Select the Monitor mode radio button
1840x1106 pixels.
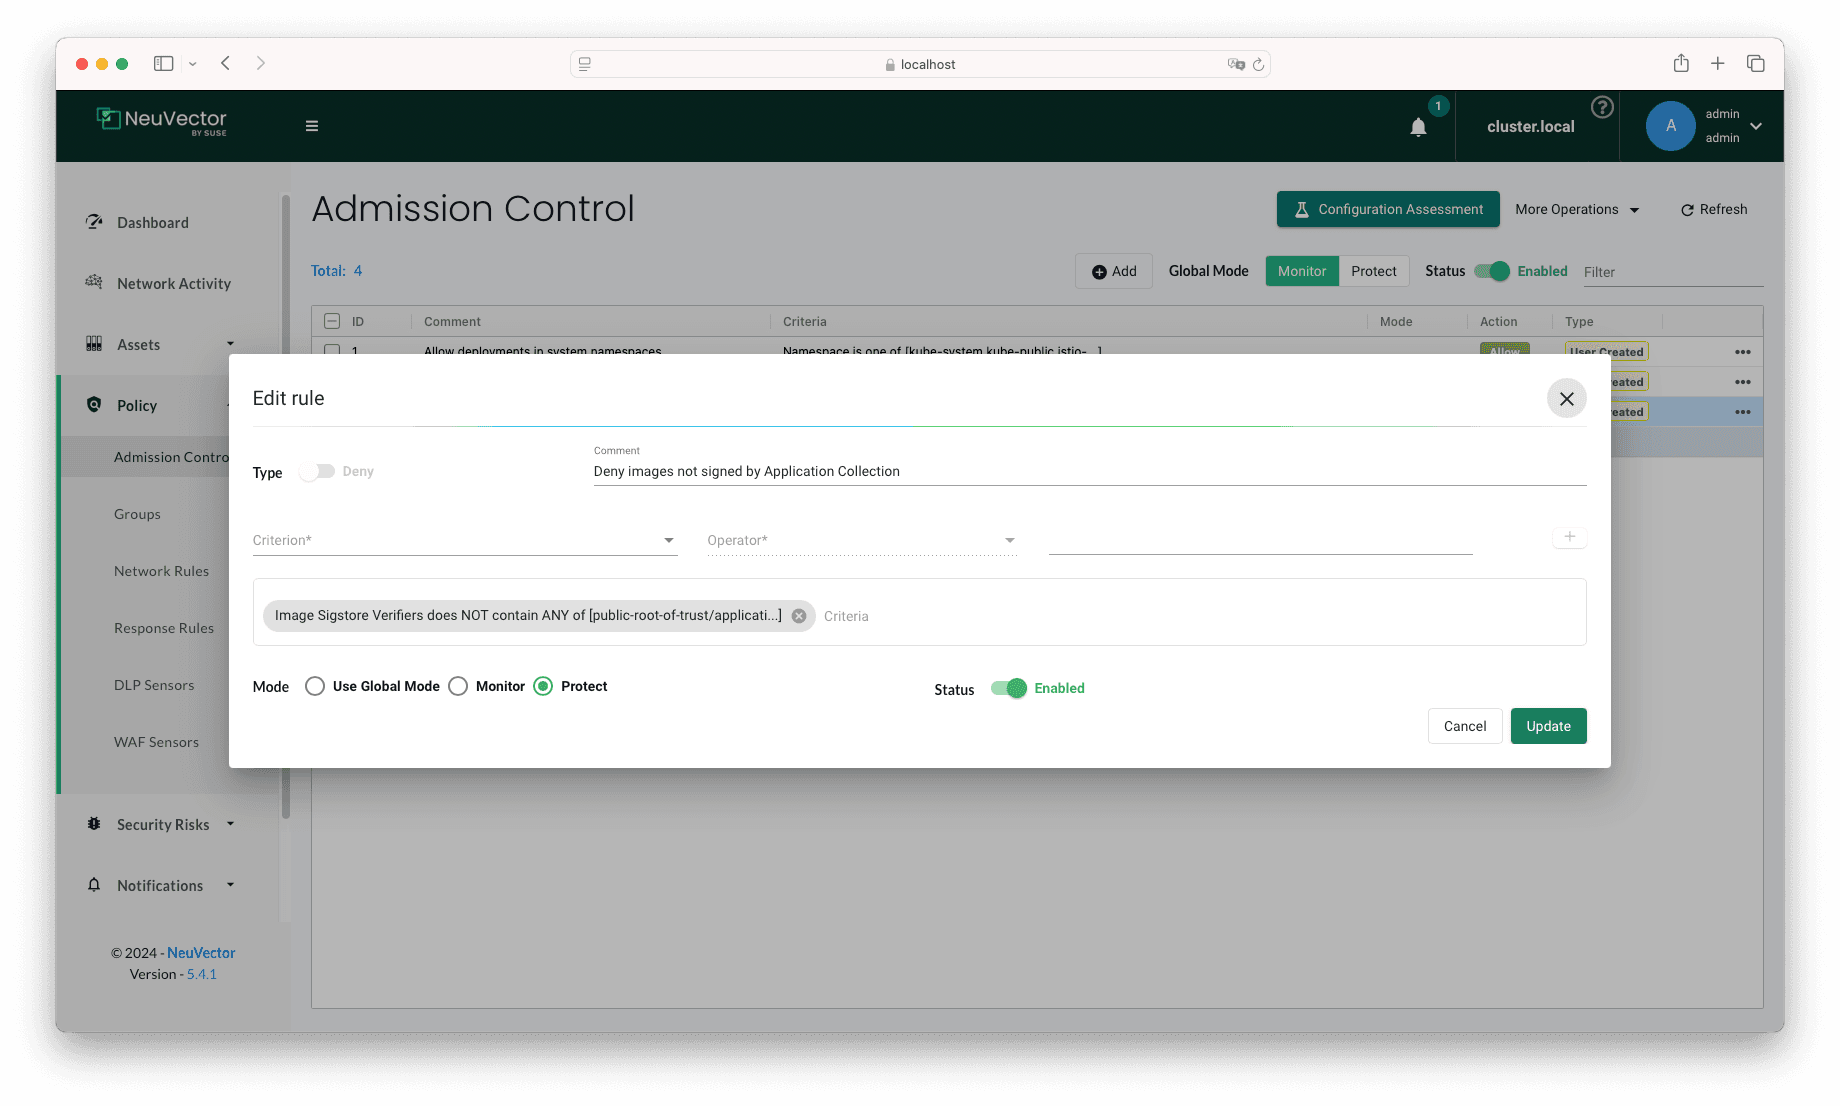(x=458, y=686)
